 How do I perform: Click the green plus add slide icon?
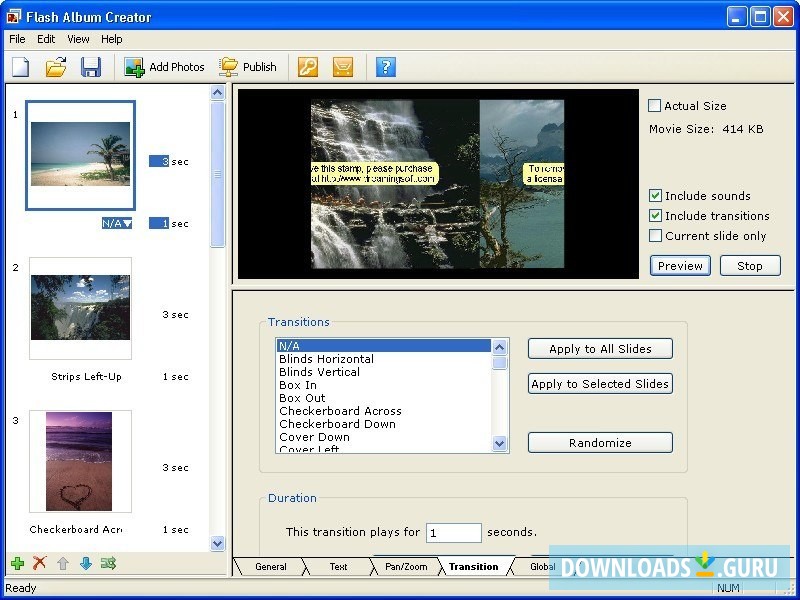(18, 563)
